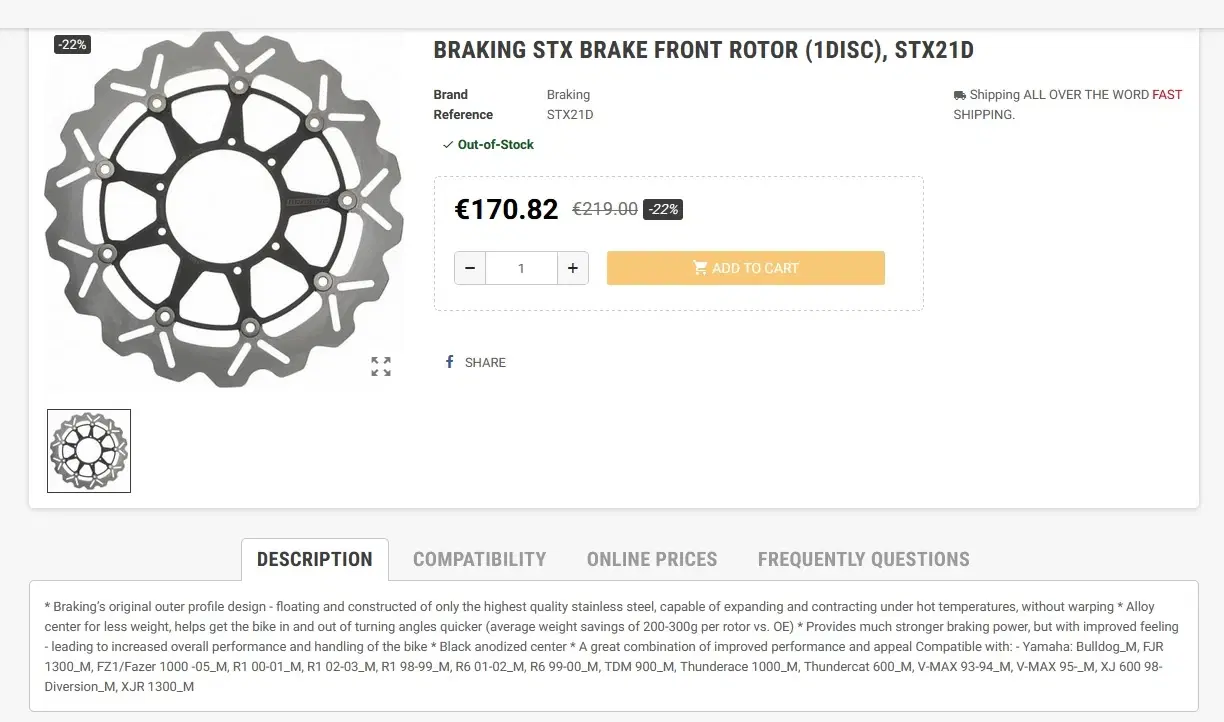
Task: Click the shopping cart icon in button
Action: pos(700,268)
